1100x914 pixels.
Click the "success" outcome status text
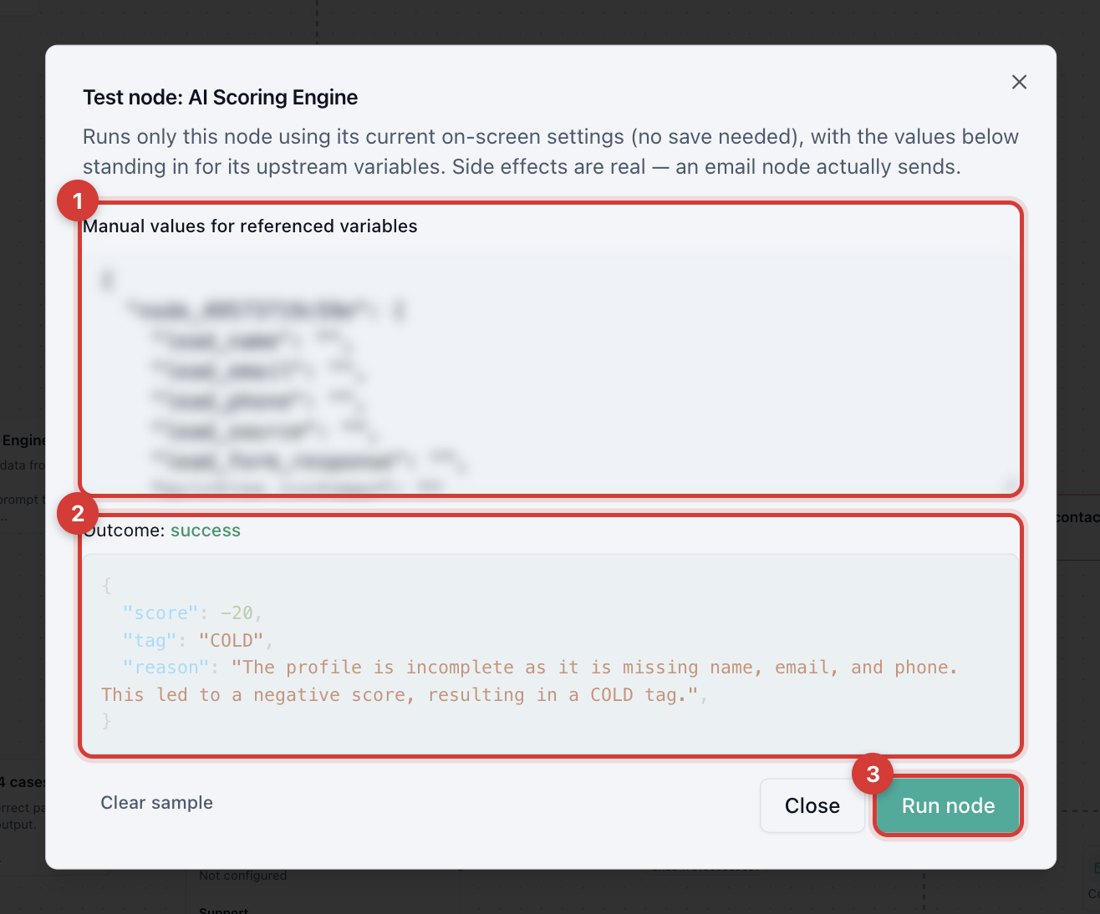206,530
